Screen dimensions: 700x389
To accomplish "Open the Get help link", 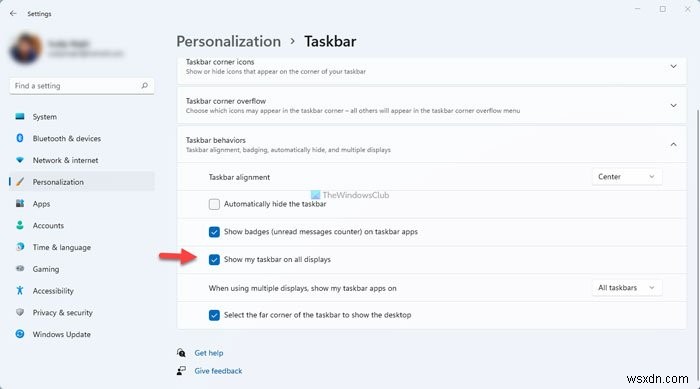I will 208,353.
